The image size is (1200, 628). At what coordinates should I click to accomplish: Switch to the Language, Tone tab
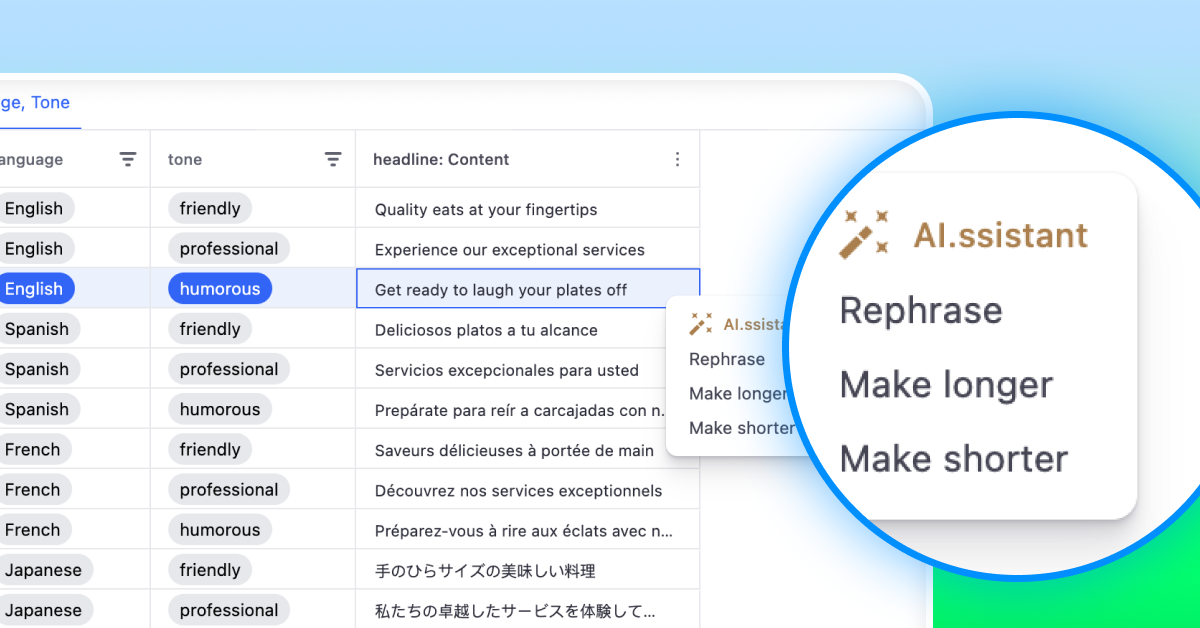(35, 102)
